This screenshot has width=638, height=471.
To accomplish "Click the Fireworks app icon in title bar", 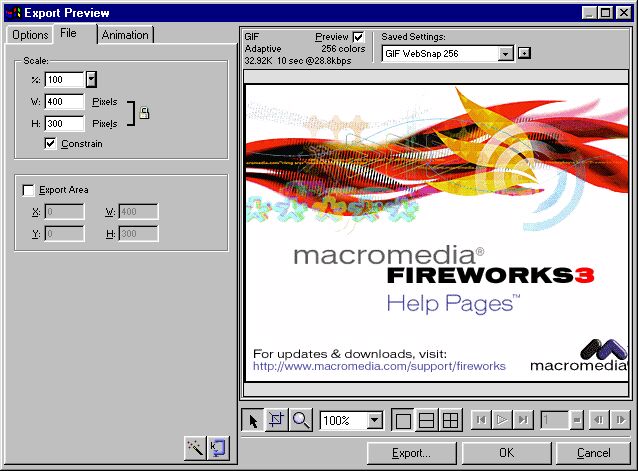I will click(x=13, y=13).
